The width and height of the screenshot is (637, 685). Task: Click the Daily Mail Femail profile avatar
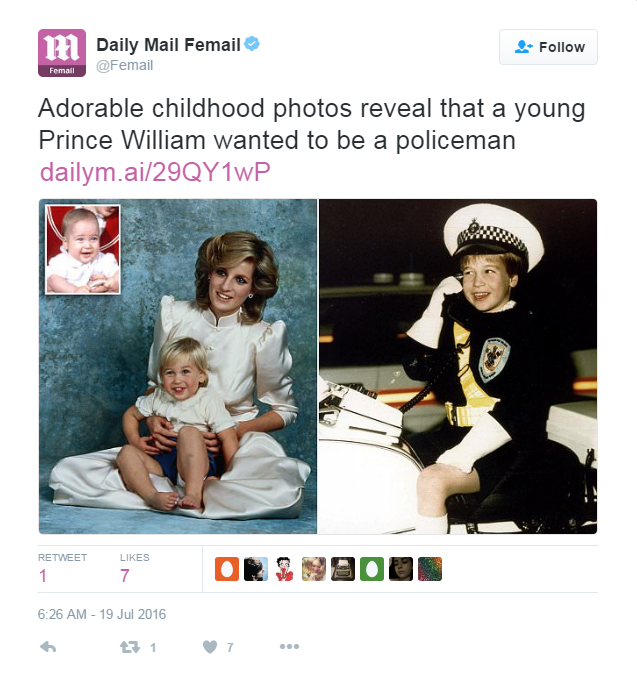pos(62,53)
